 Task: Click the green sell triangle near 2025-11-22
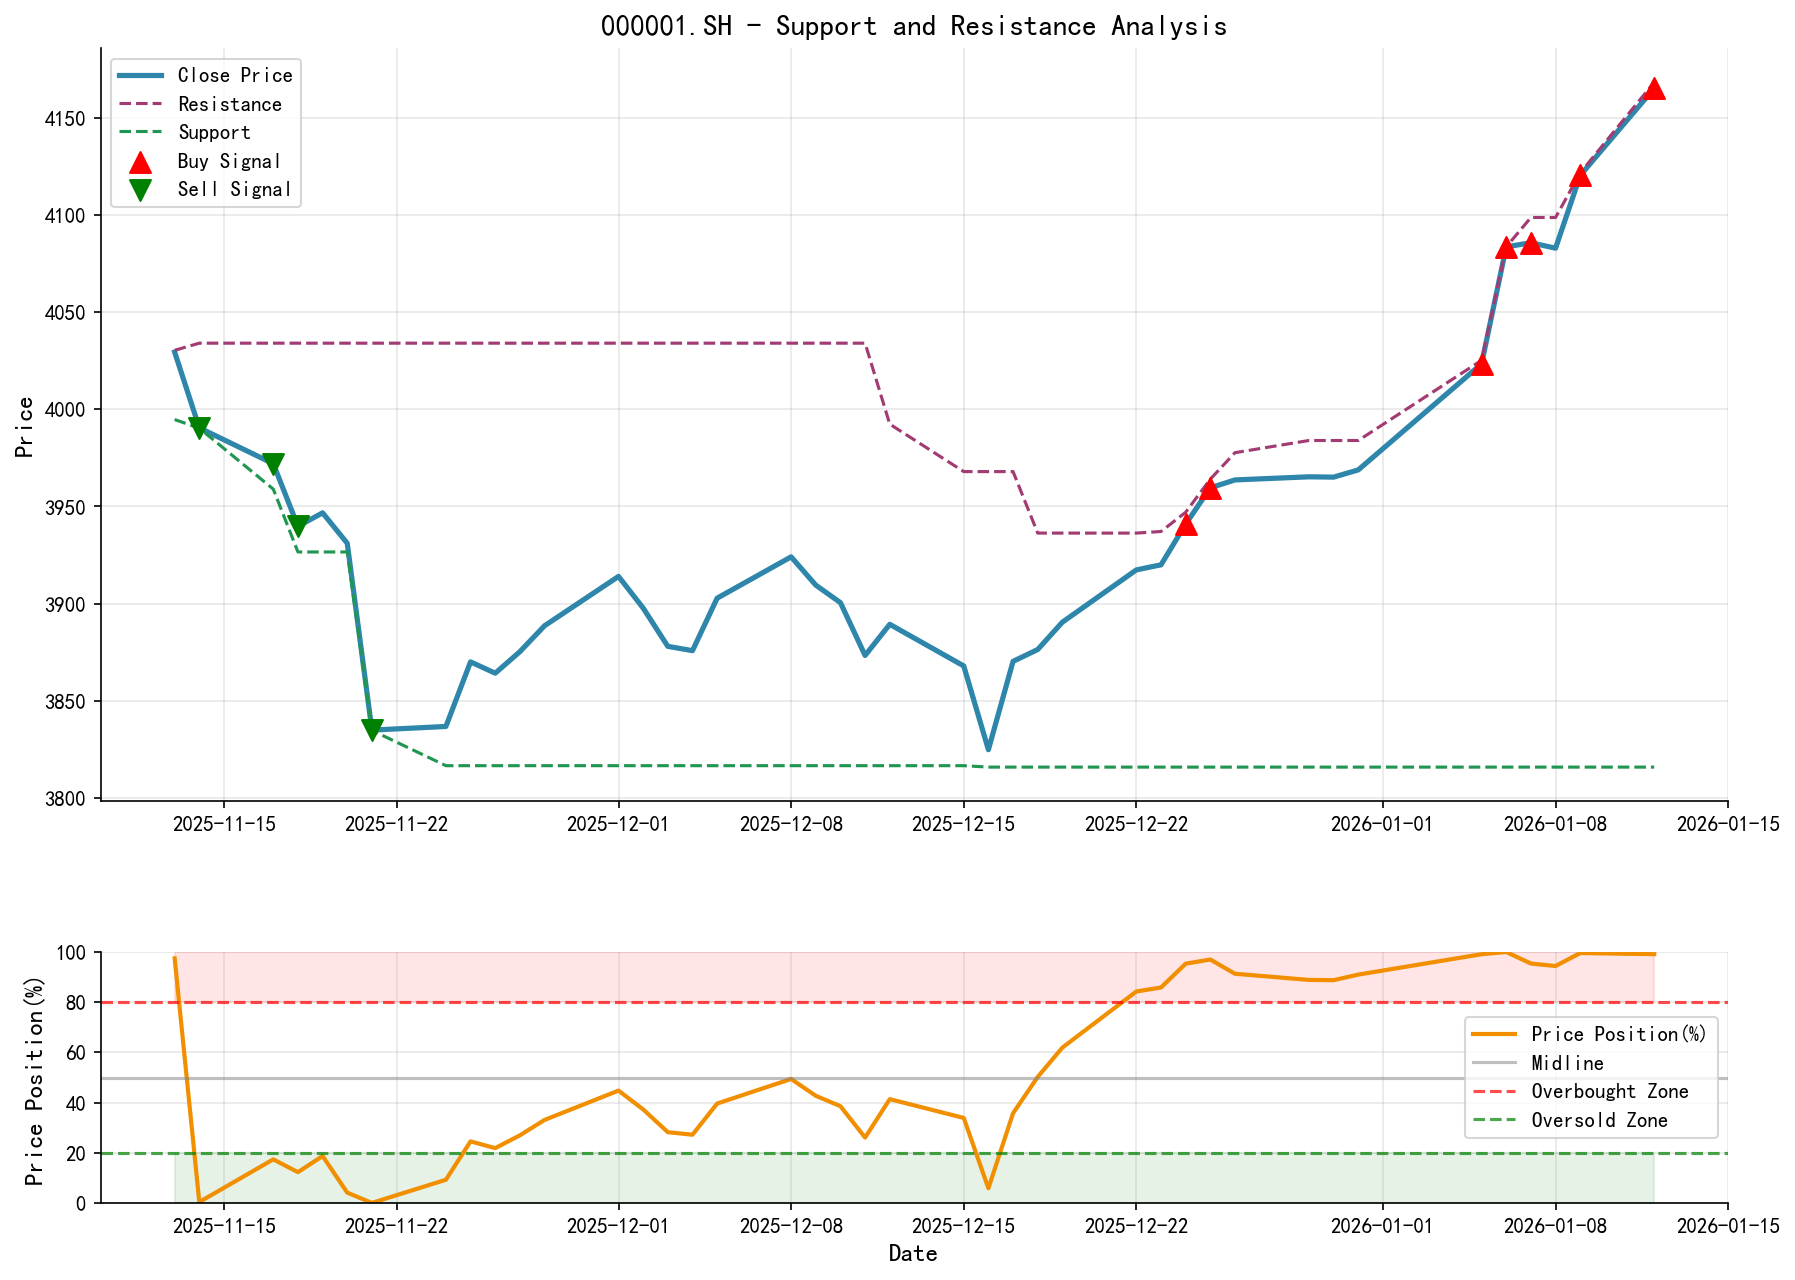(x=372, y=726)
